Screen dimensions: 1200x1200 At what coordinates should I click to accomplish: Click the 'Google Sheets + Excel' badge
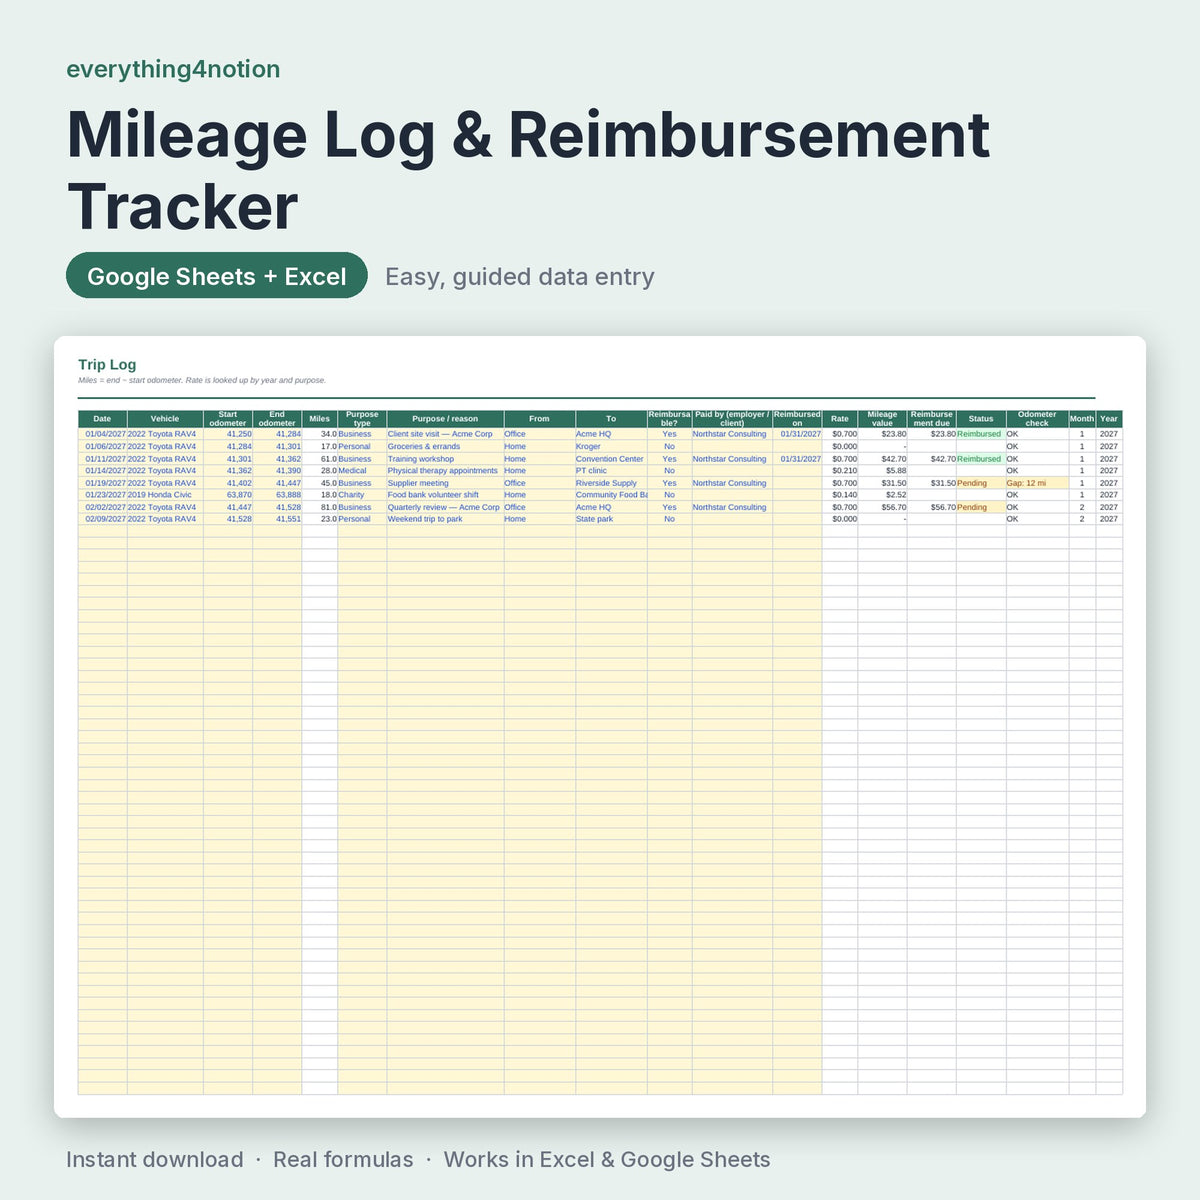pyautogui.click(x=217, y=276)
